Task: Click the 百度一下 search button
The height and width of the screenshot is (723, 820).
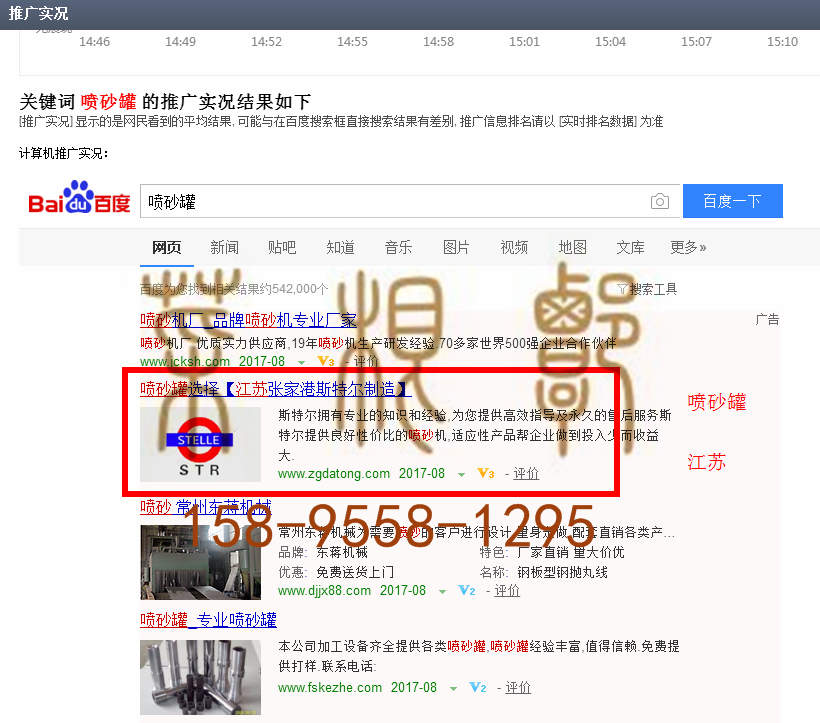Action: (x=732, y=201)
